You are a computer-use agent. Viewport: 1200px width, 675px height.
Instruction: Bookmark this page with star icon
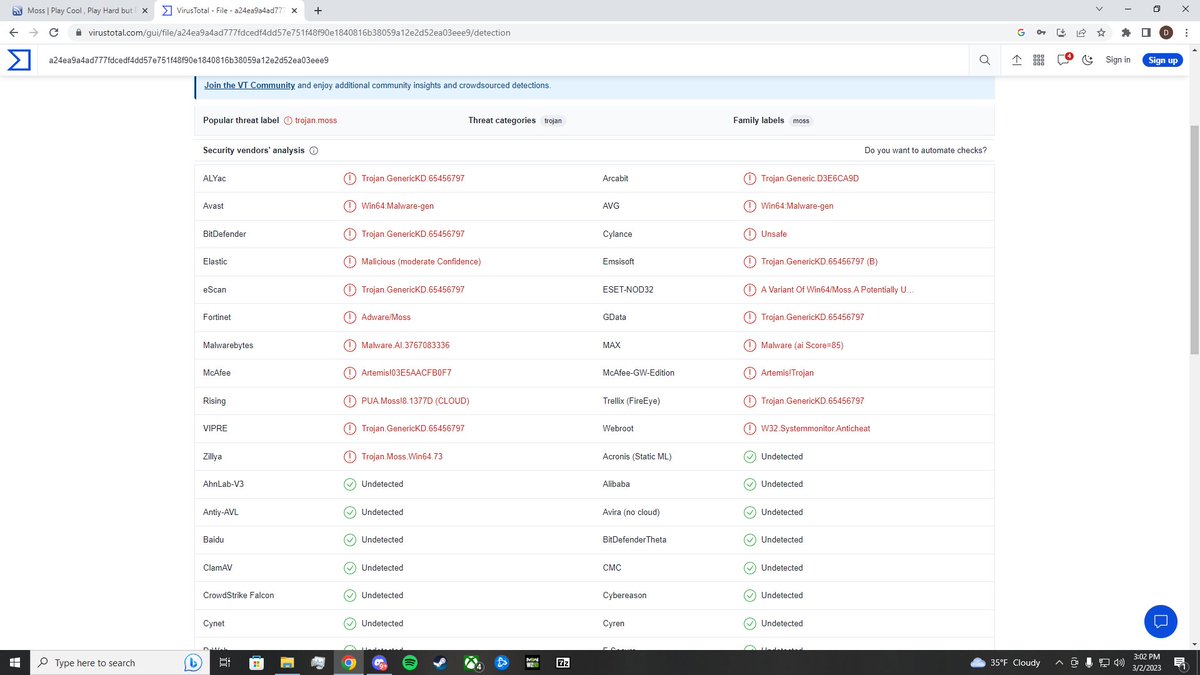1100,32
